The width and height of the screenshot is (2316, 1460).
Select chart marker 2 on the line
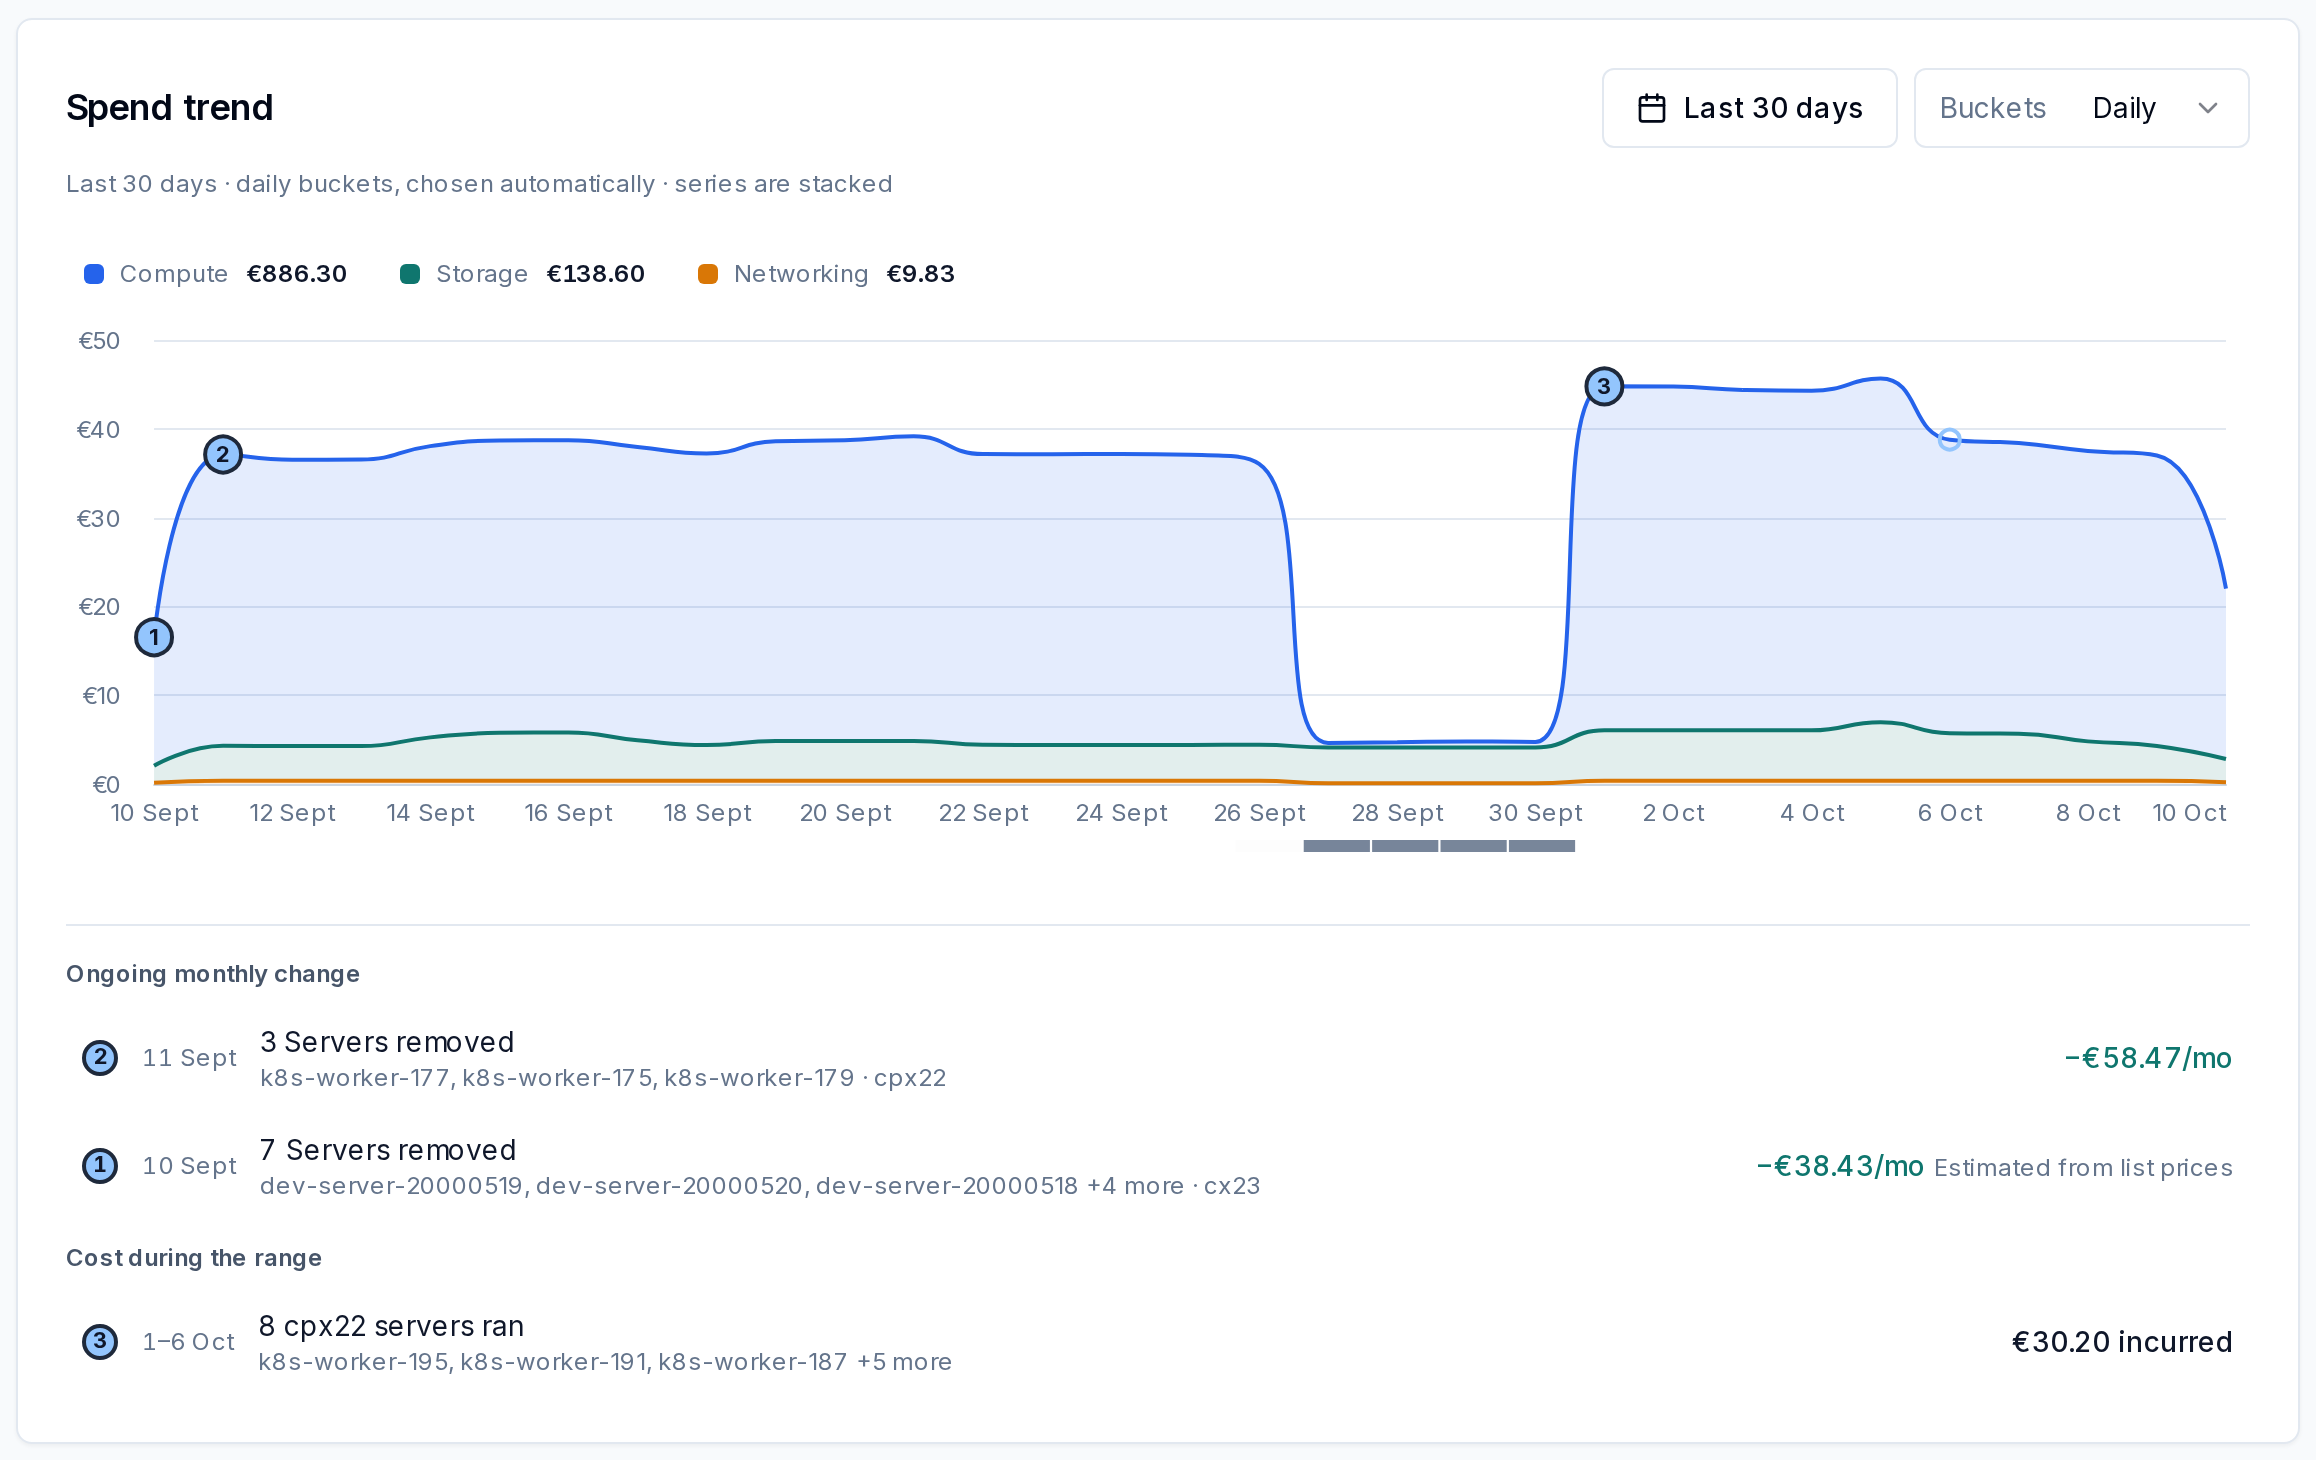pos(223,455)
